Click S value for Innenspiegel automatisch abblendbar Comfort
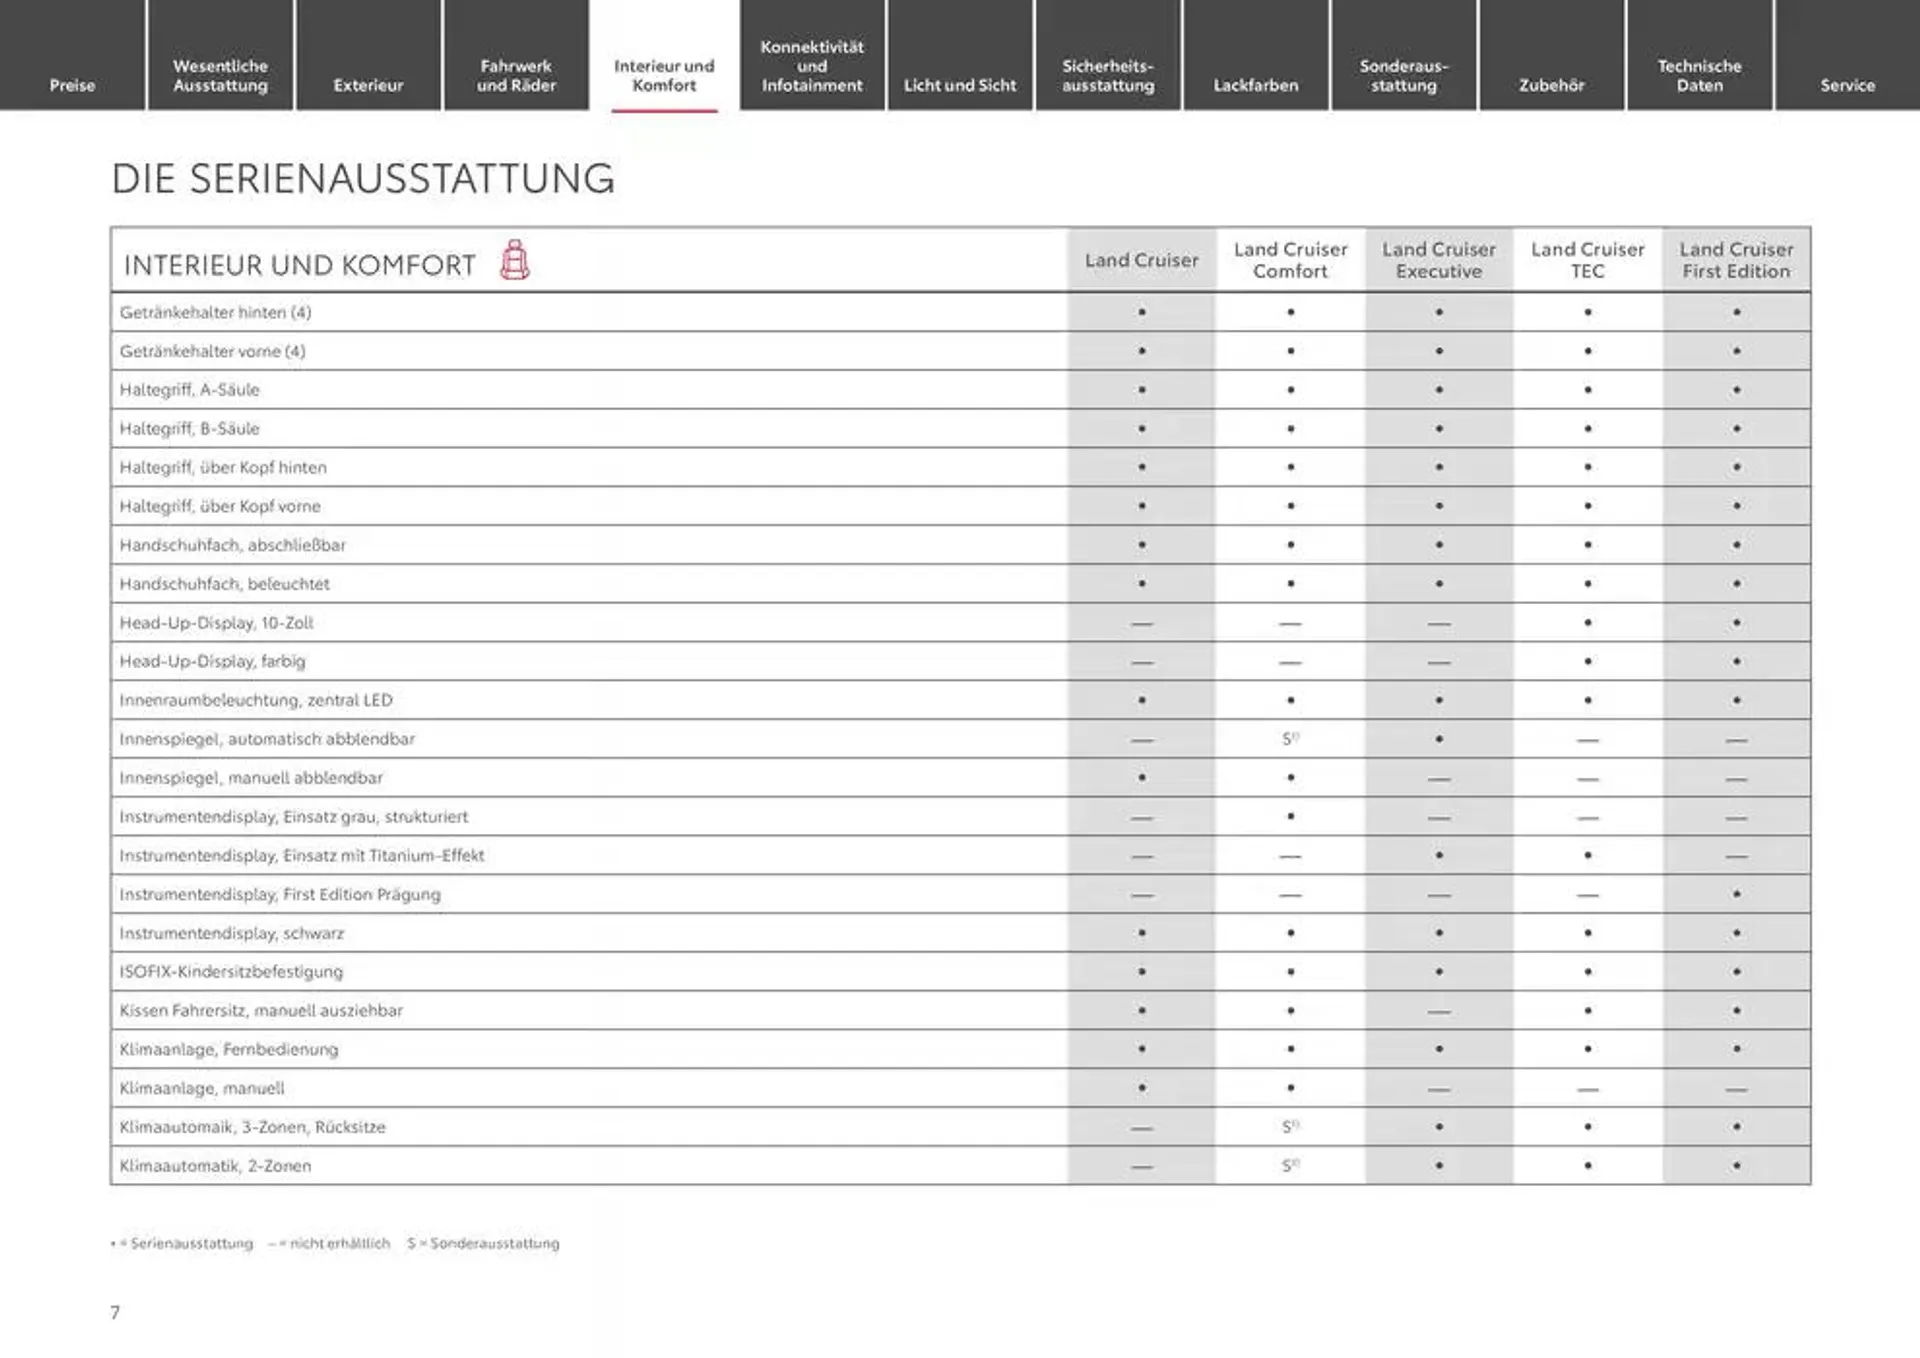 click(1290, 739)
